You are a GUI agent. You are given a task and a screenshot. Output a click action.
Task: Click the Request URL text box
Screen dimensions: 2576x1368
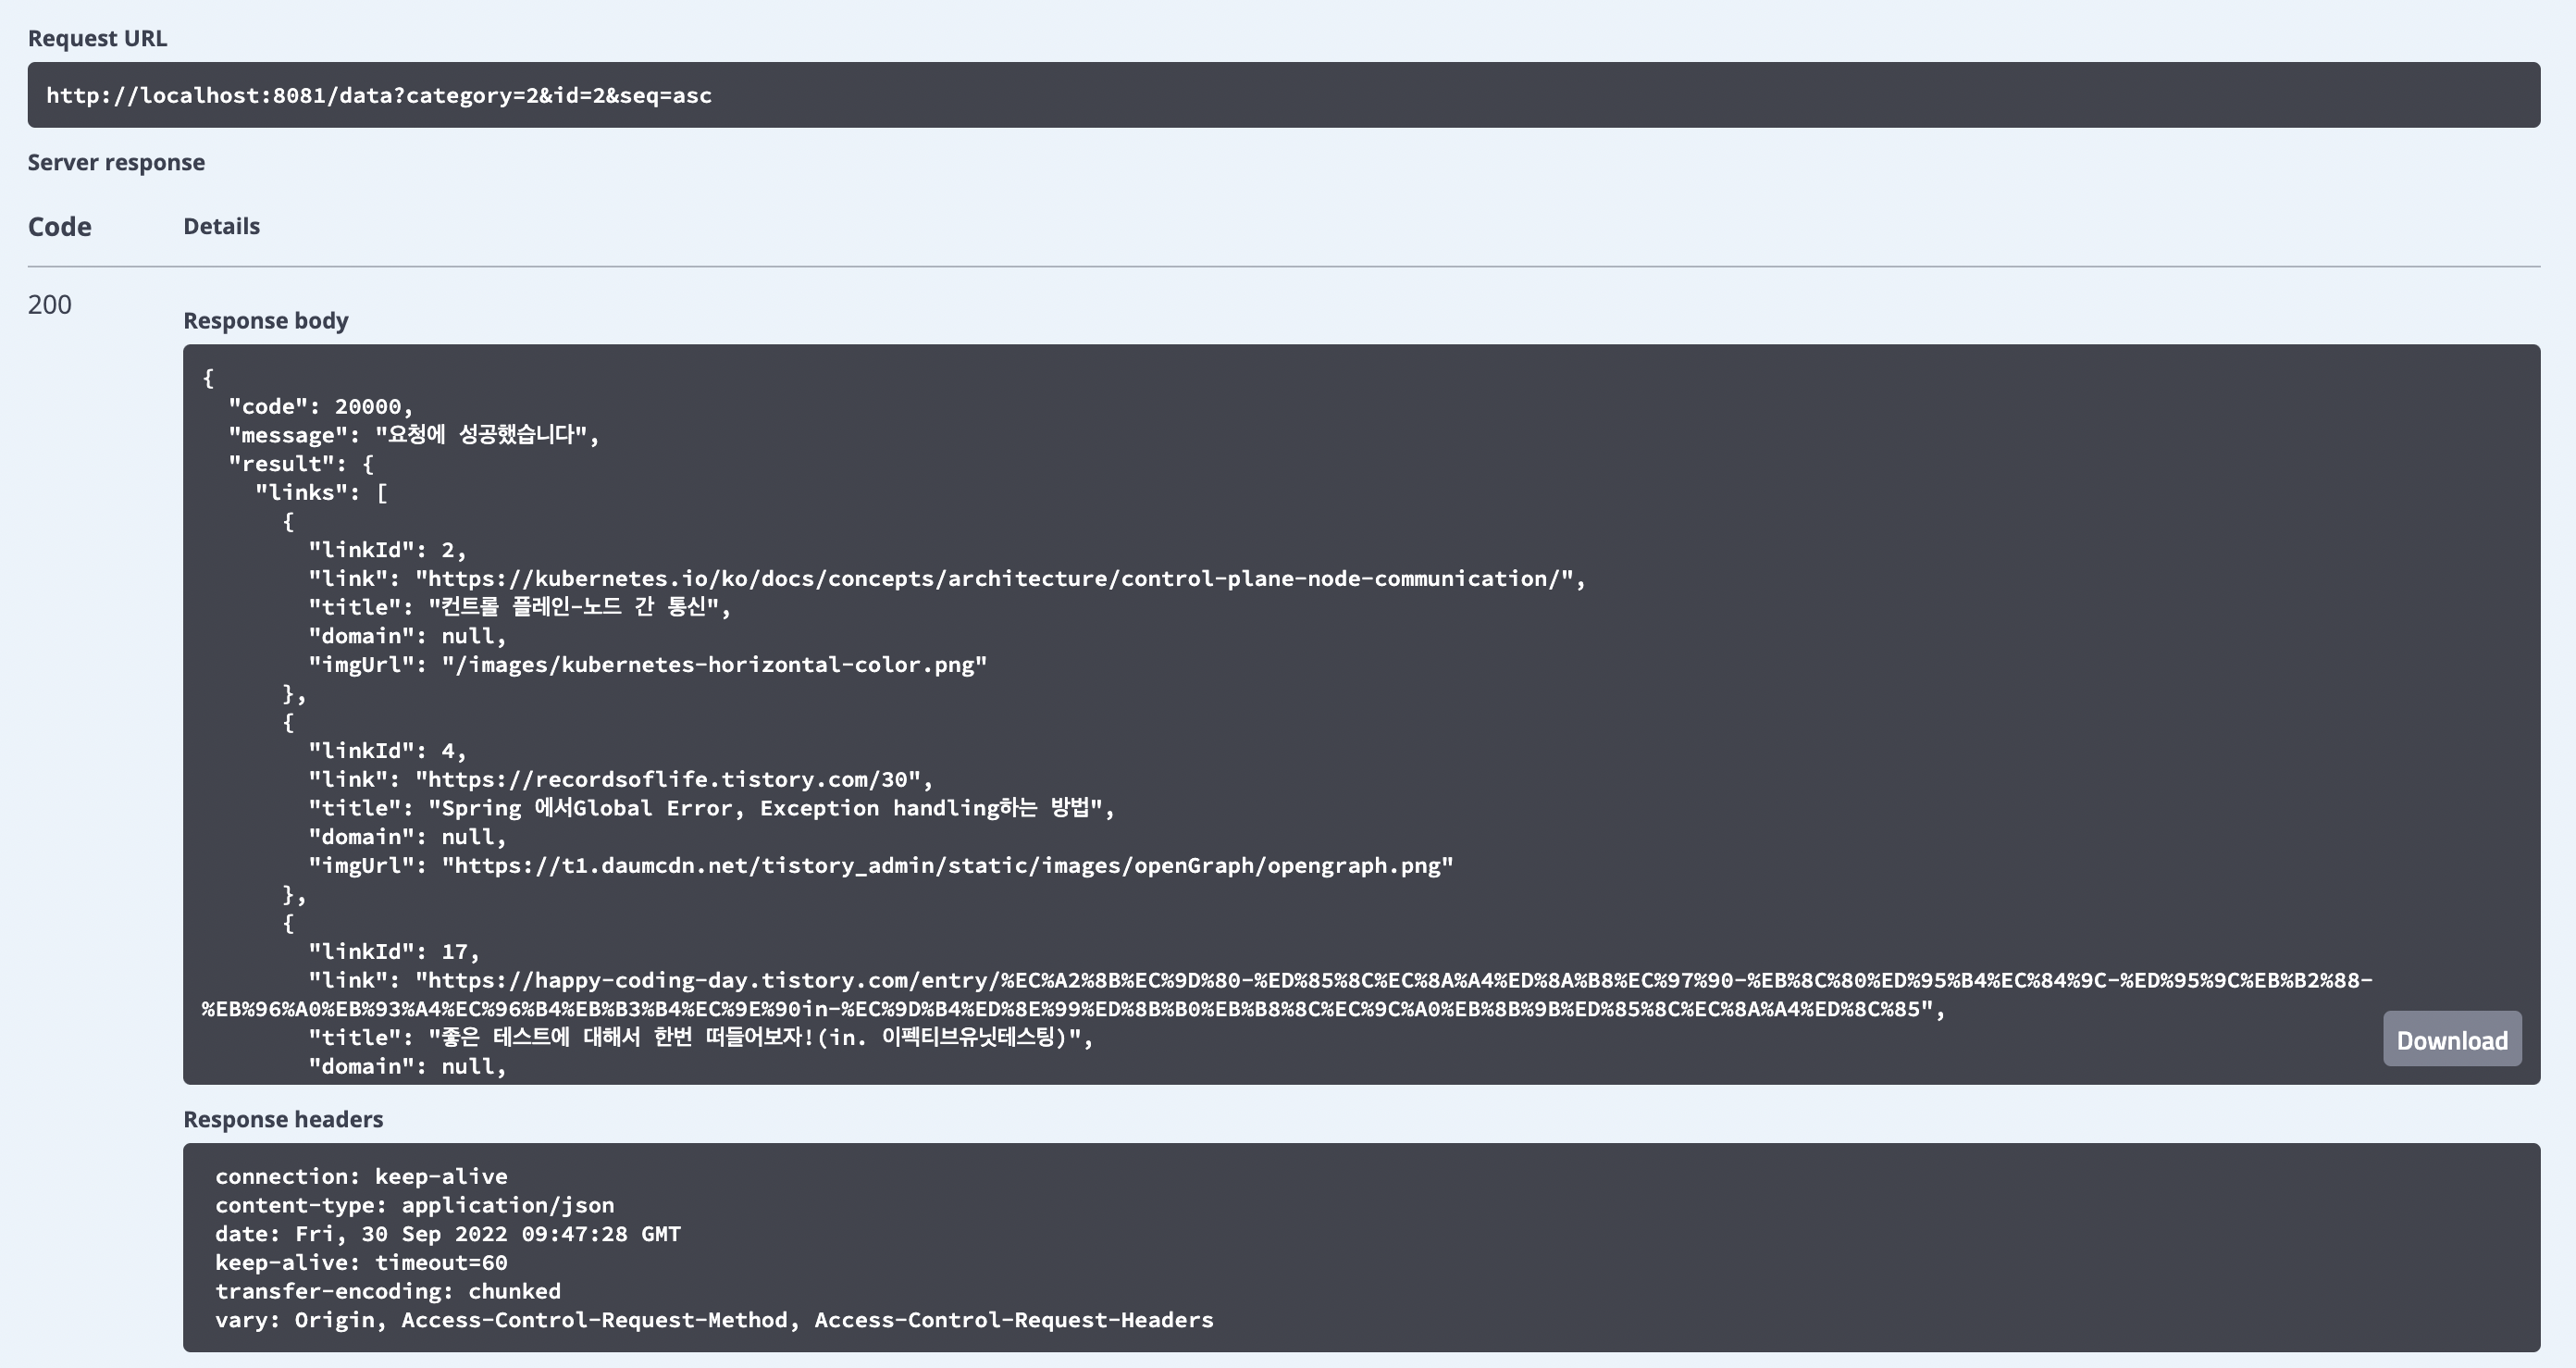tap(379, 96)
